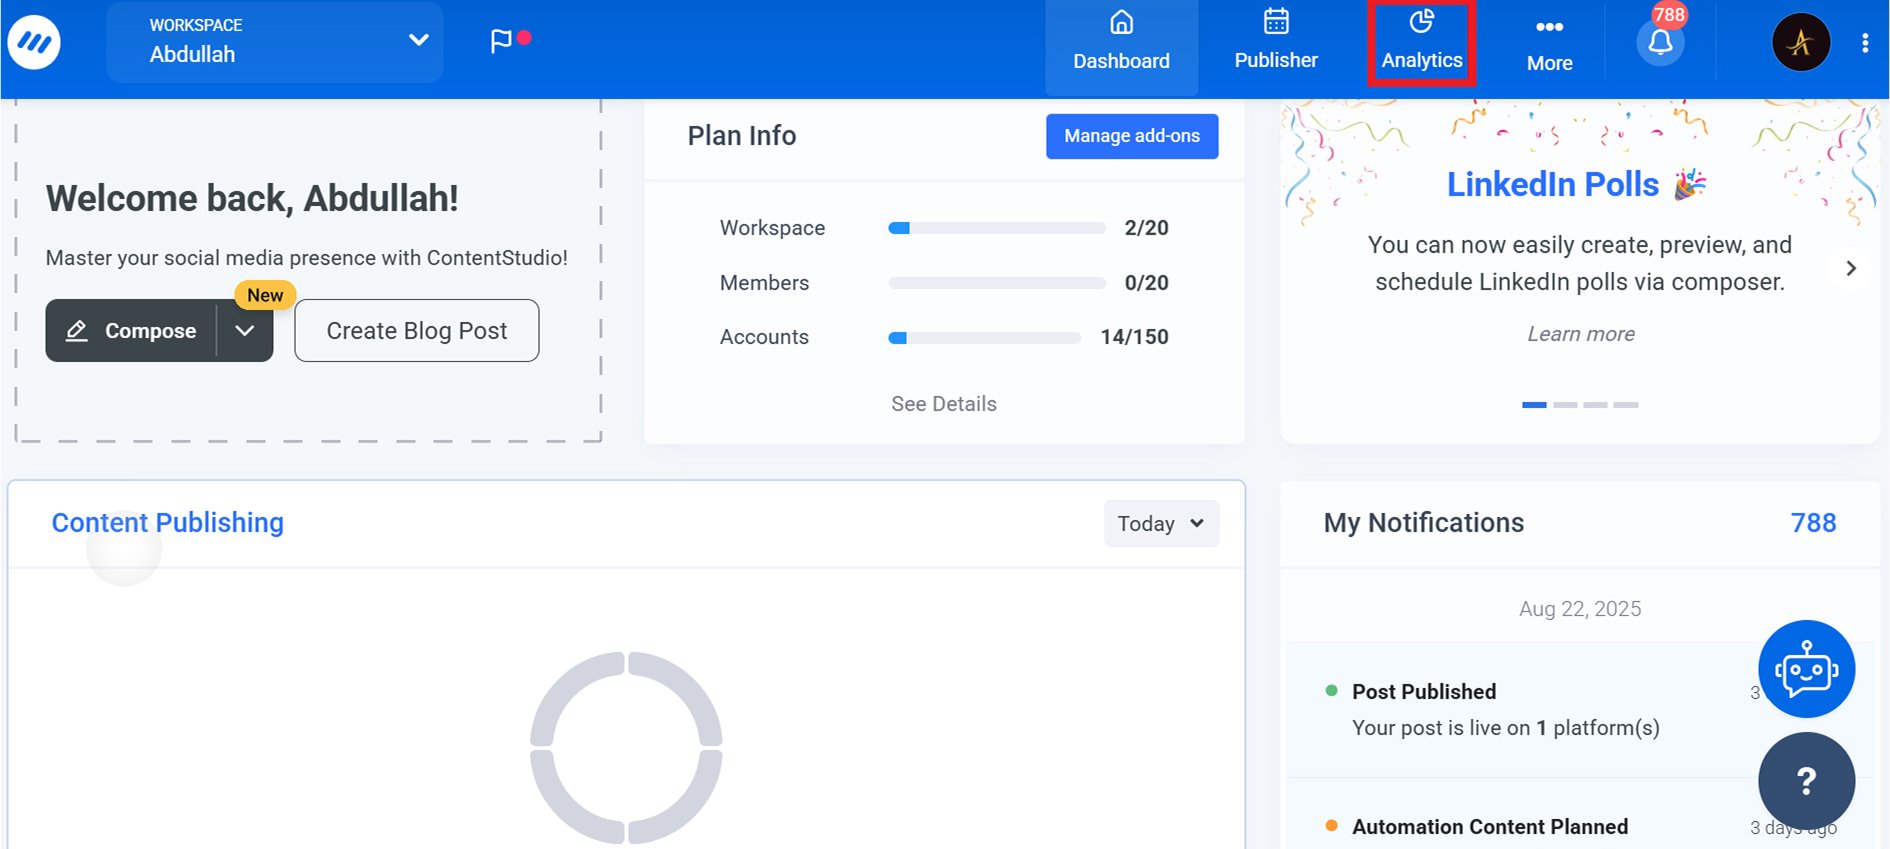Click the 788 notifications count

point(1813,523)
